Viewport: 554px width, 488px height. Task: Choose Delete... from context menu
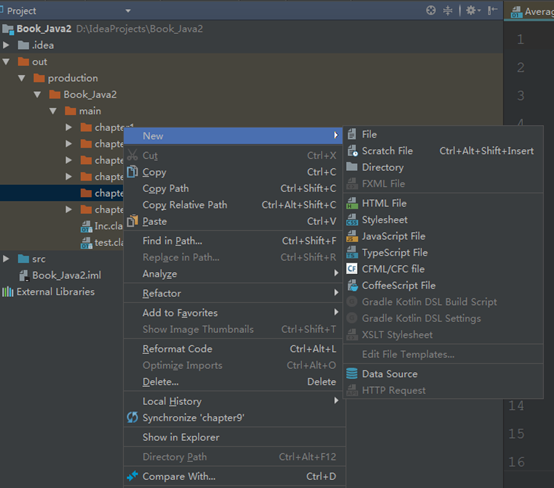pos(233,382)
